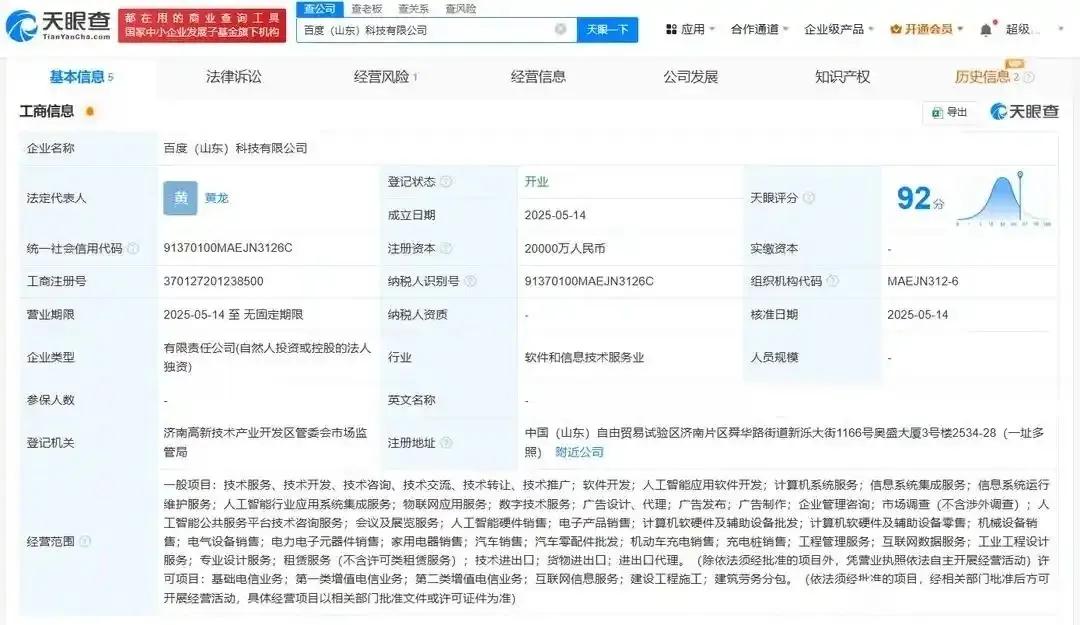Open the 公司发展 tab
This screenshot has height=625, width=1080.
coord(690,77)
